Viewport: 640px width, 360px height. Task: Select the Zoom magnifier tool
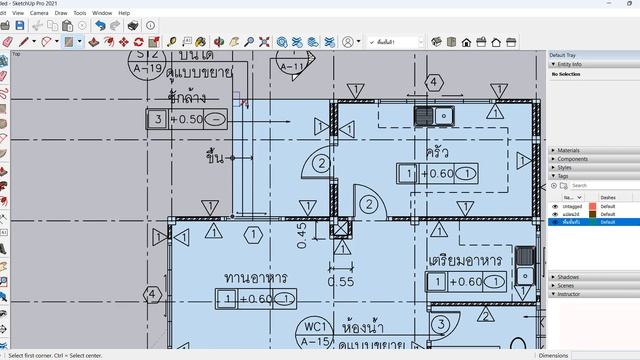[x=249, y=42]
